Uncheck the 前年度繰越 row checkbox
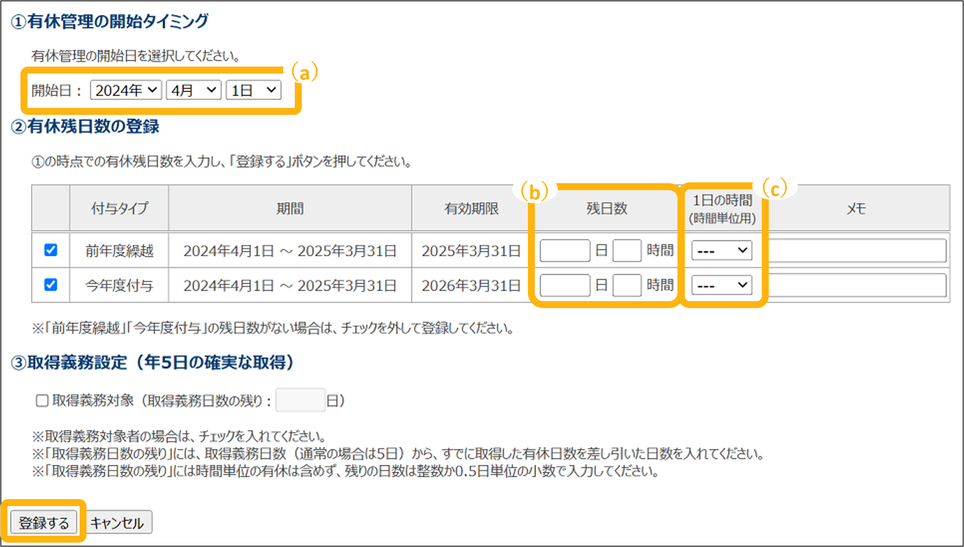The width and height of the screenshot is (964, 547). (51, 250)
